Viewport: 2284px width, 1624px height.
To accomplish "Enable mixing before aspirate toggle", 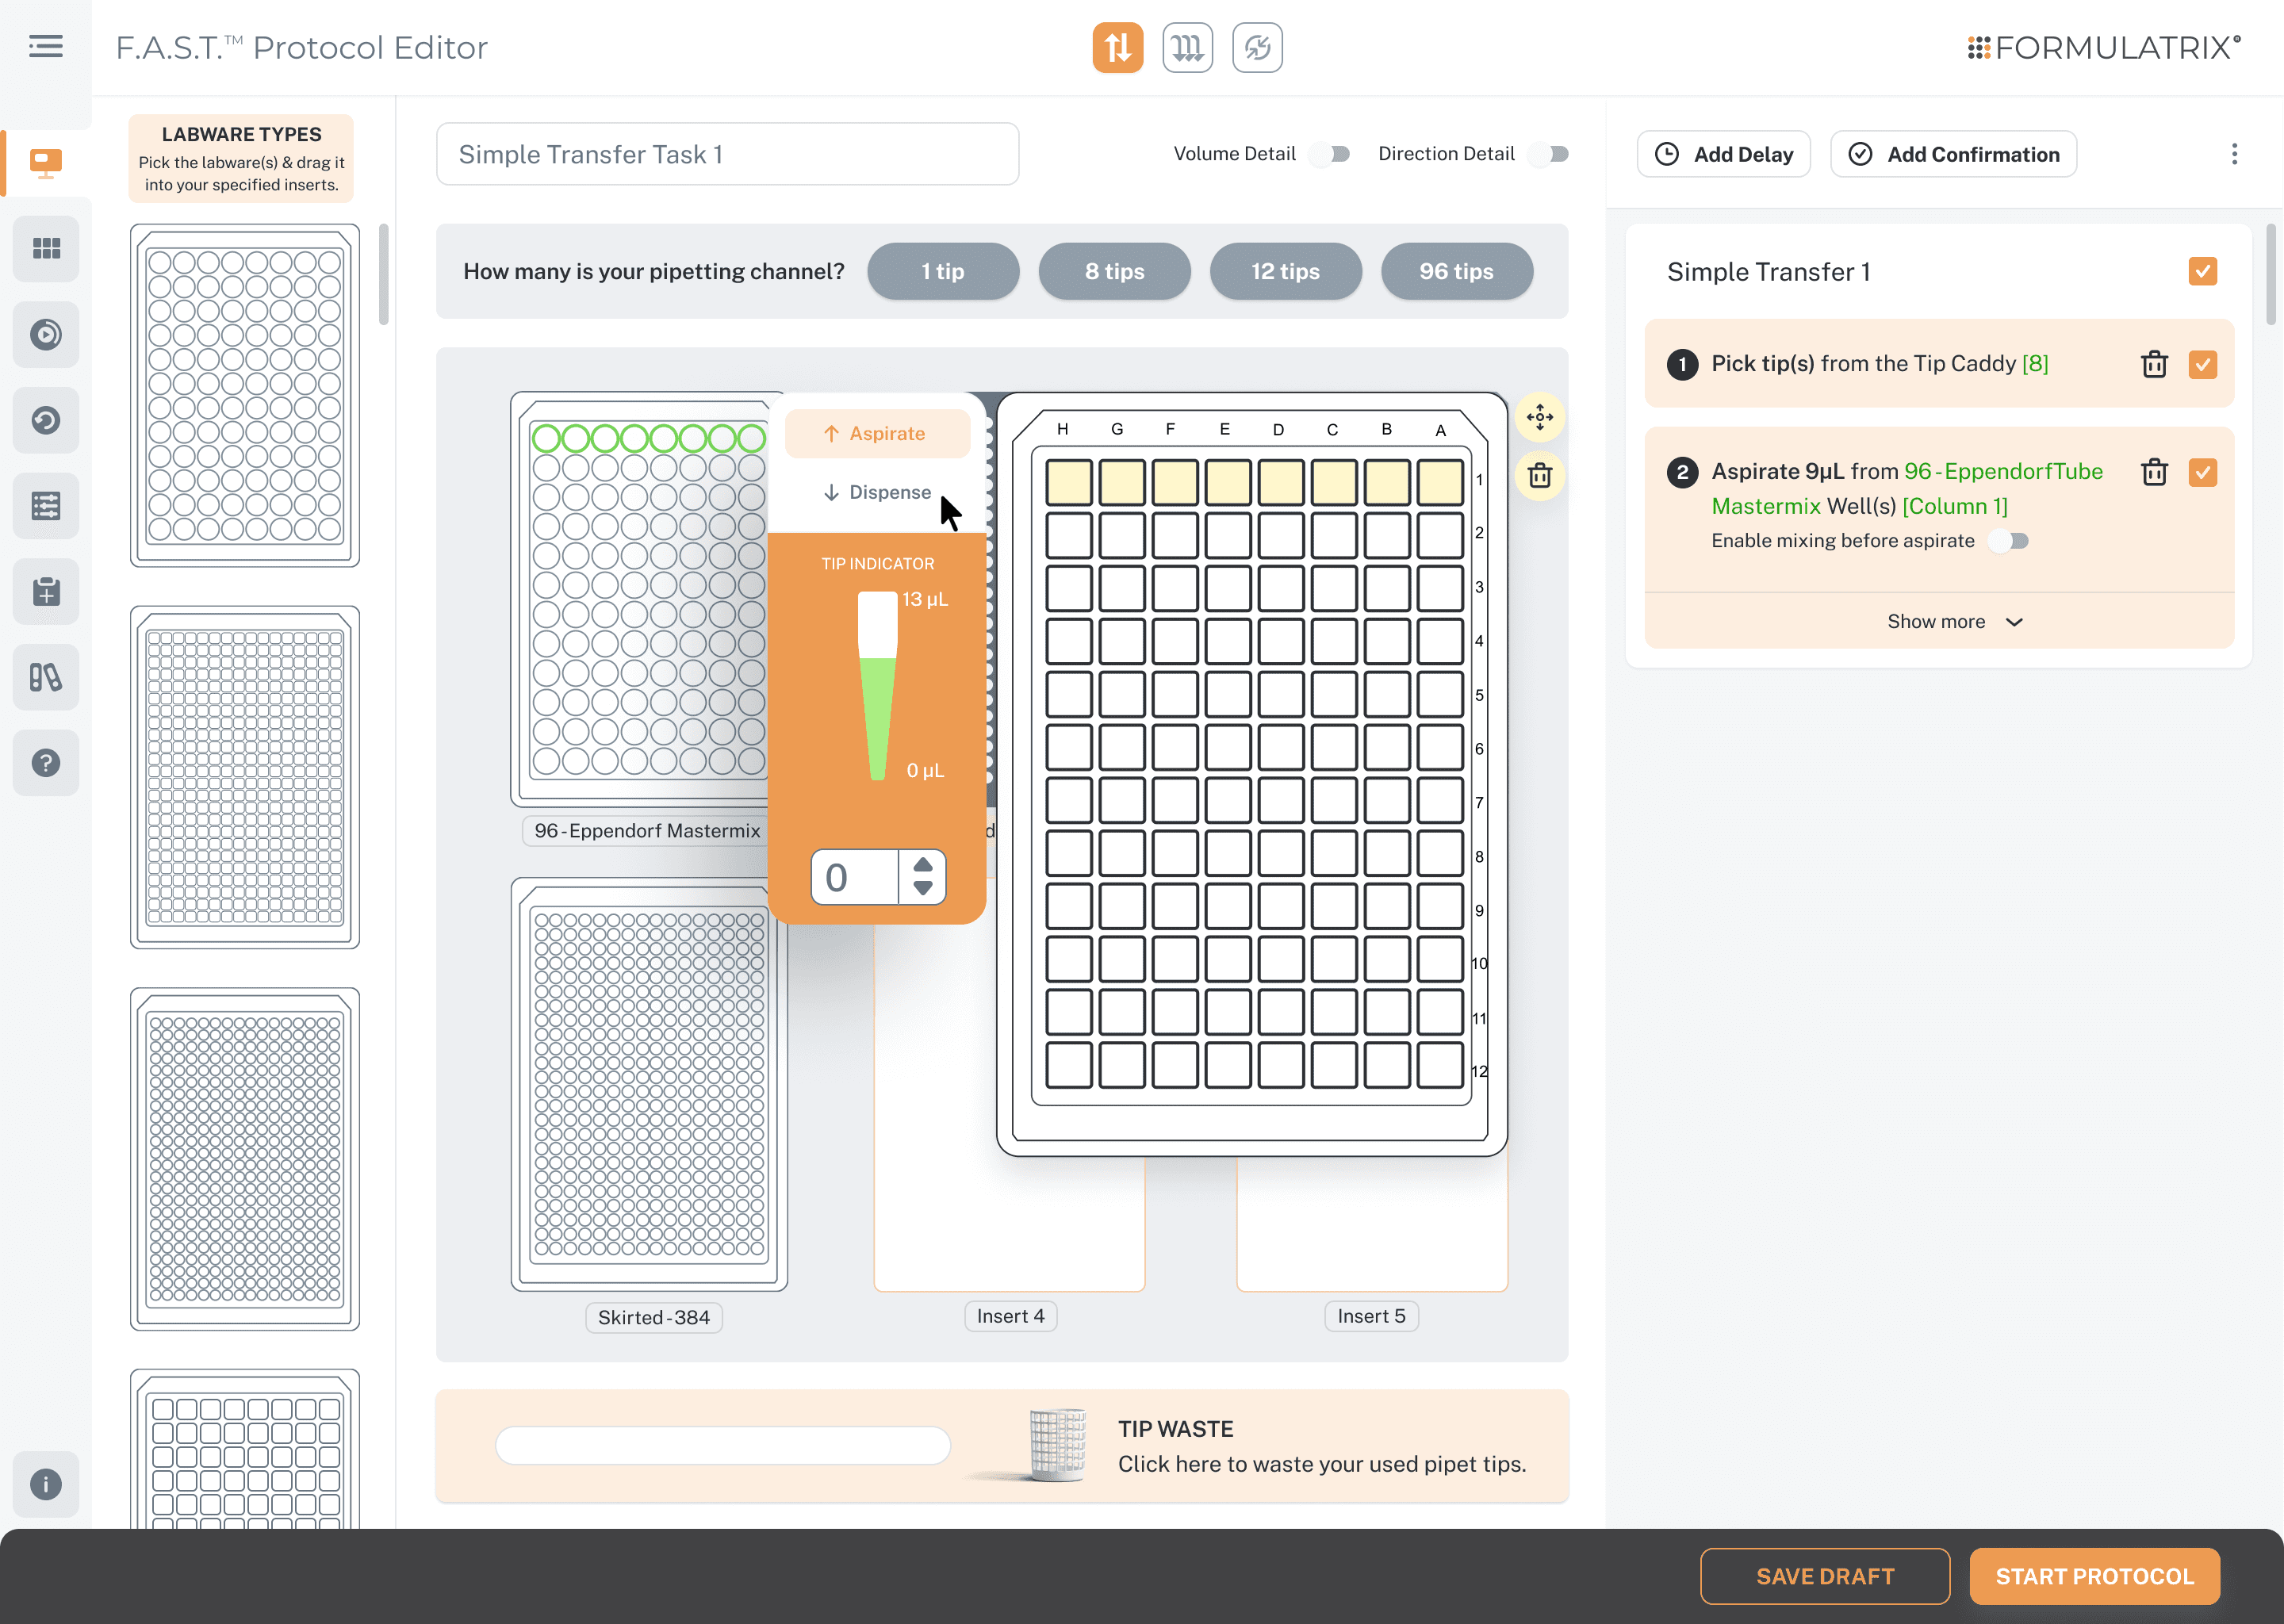I will tap(2009, 541).
